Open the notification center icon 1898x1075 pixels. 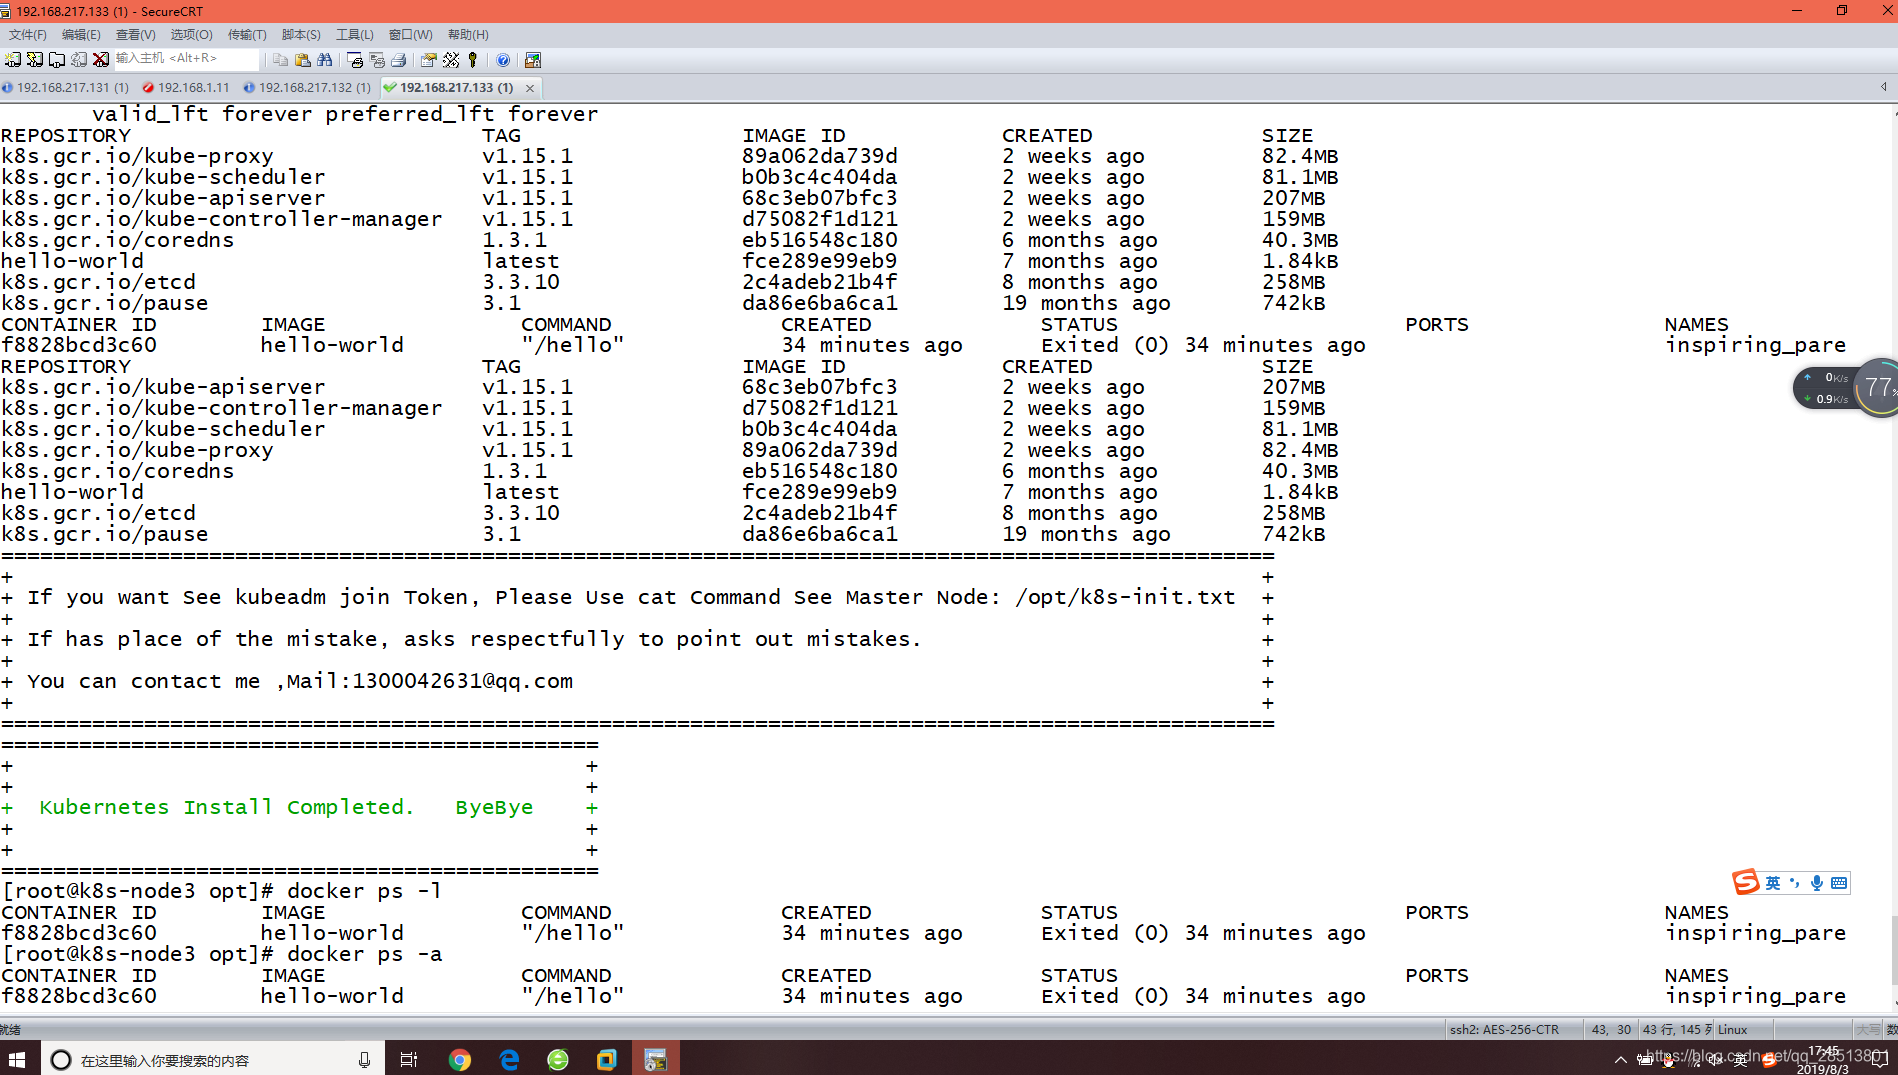click(x=1879, y=1059)
